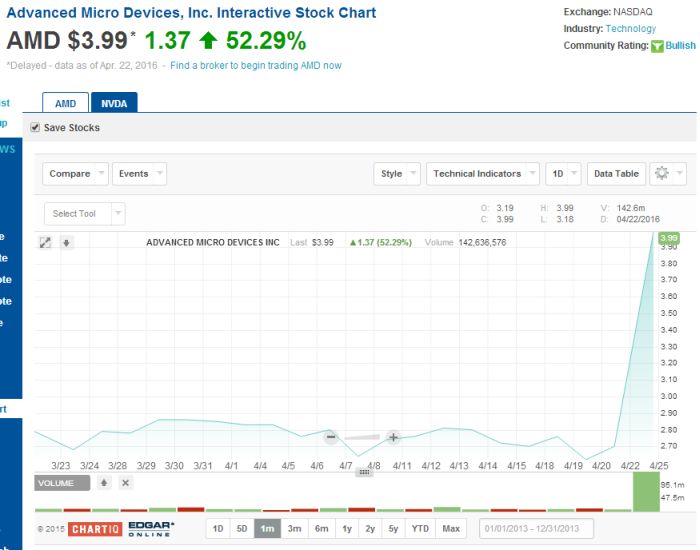This screenshot has width=700, height=550.
Task: Select the 1m range button
Action: coord(267,529)
